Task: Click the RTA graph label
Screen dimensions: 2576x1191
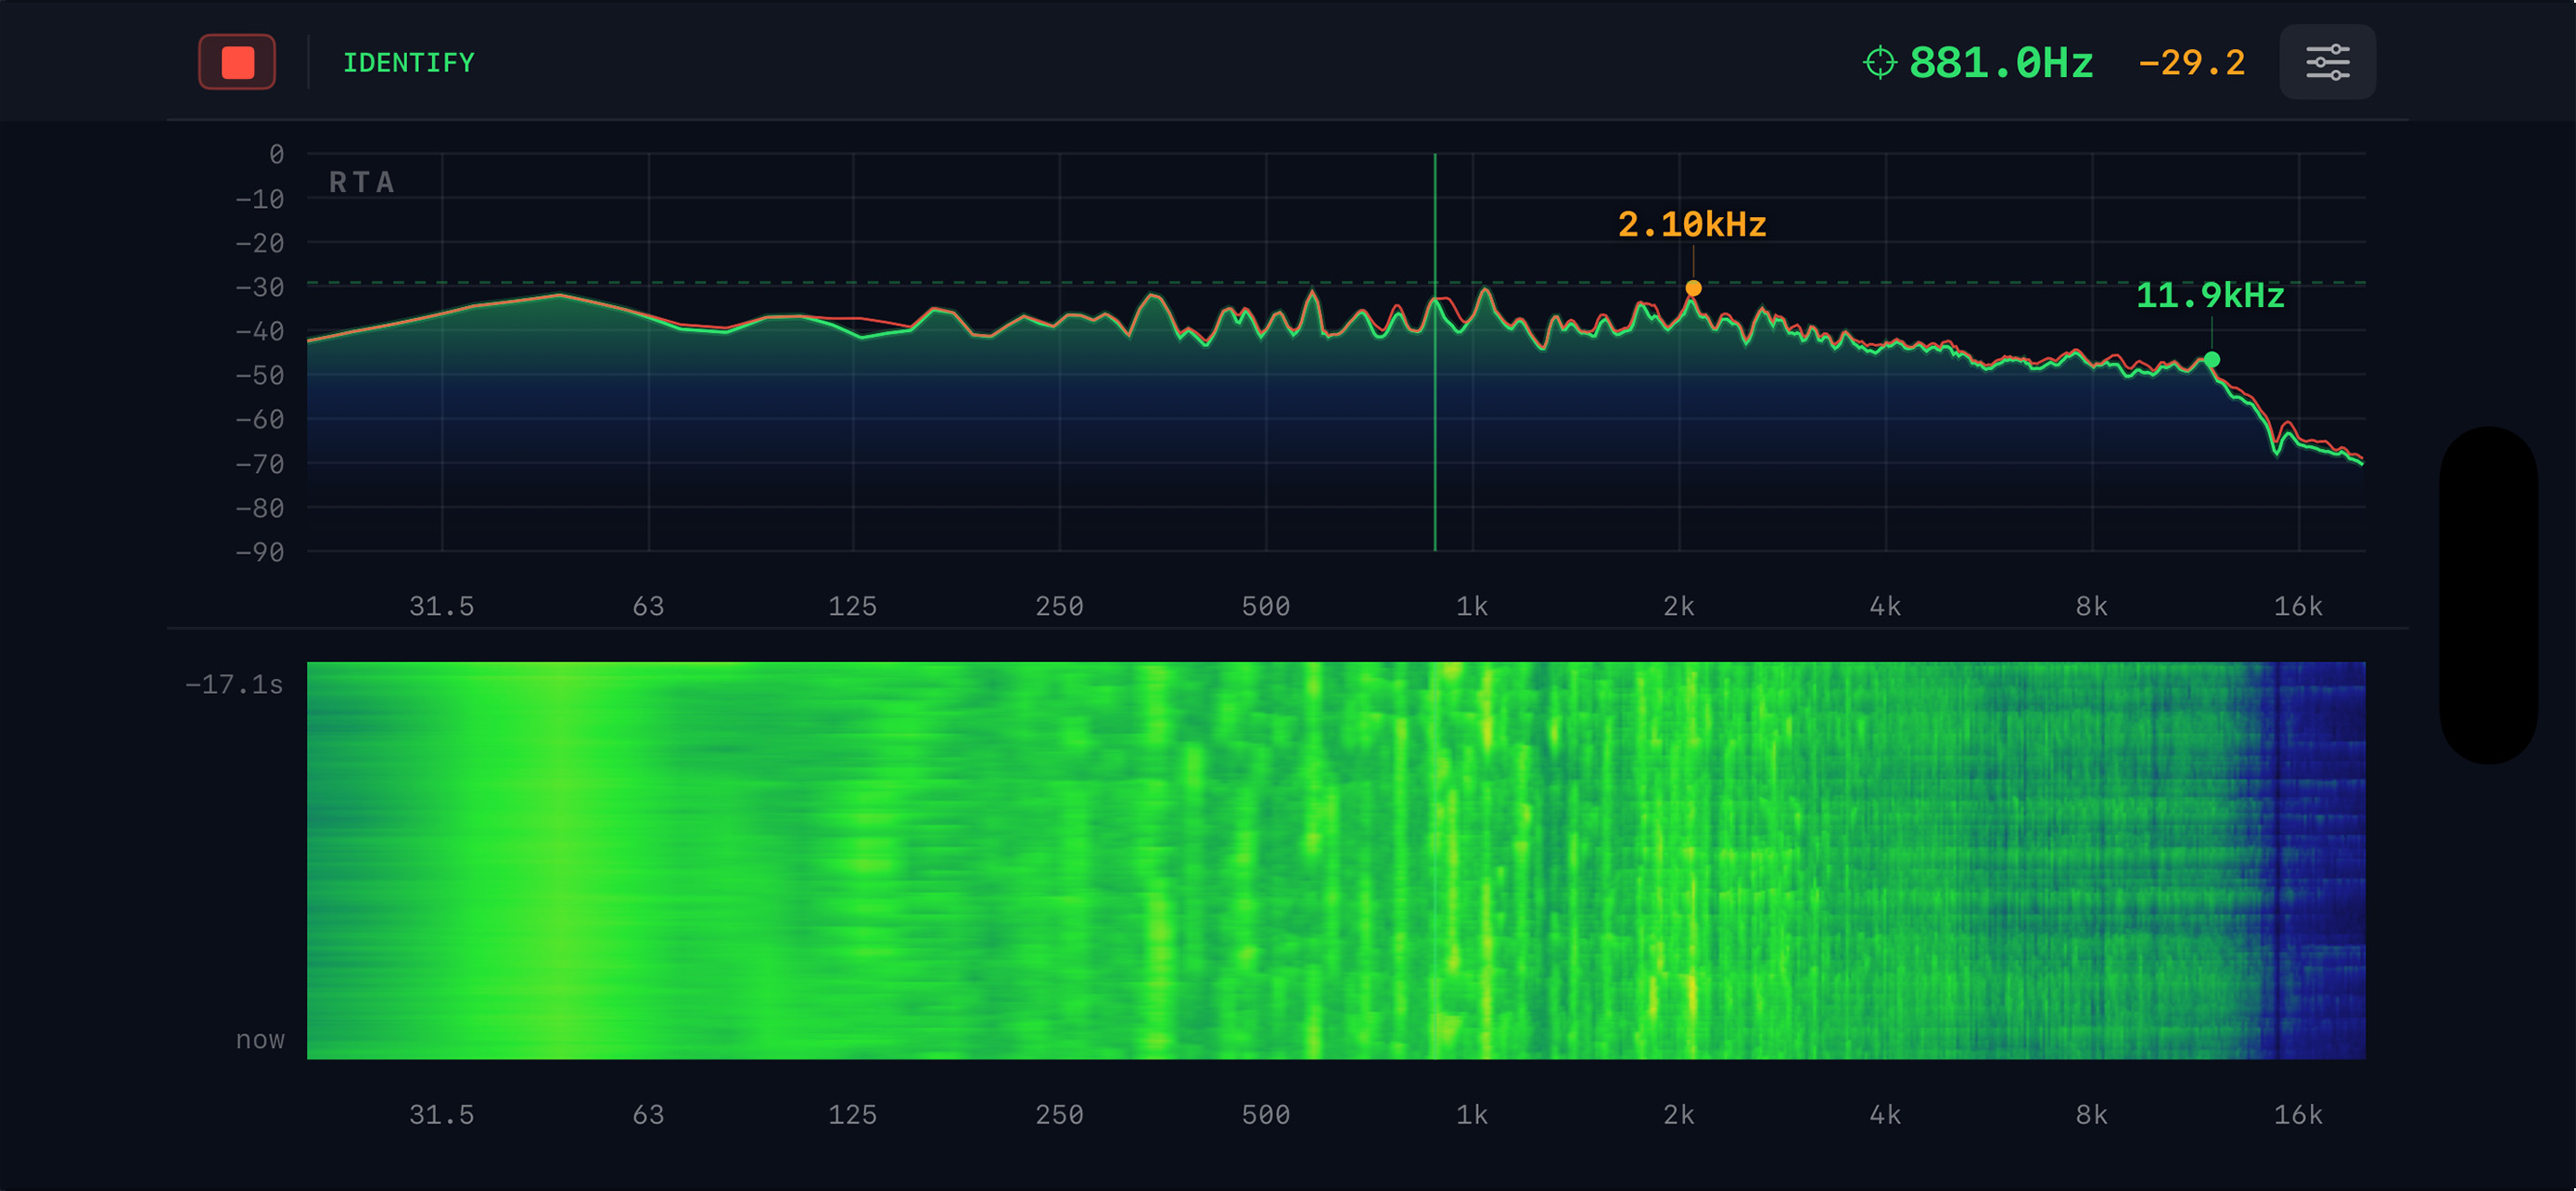Action: tap(362, 182)
